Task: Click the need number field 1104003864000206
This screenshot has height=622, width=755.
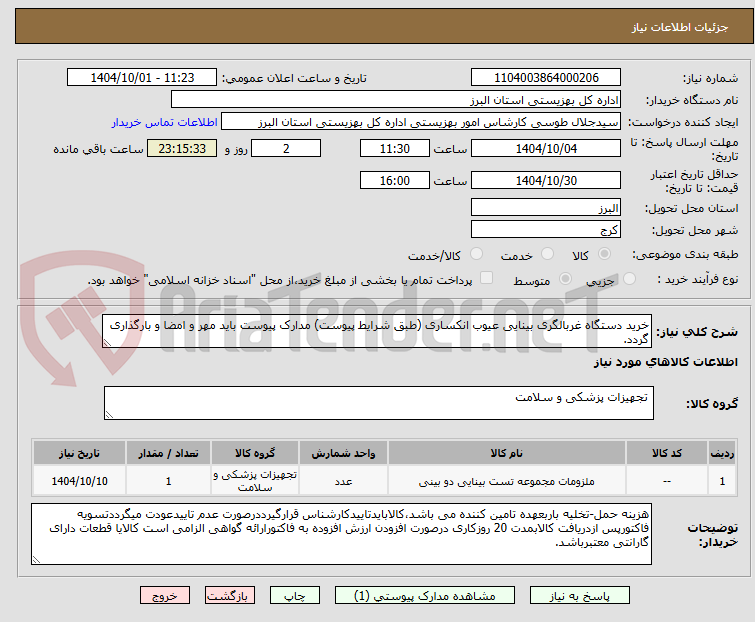Action: [546, 78]
